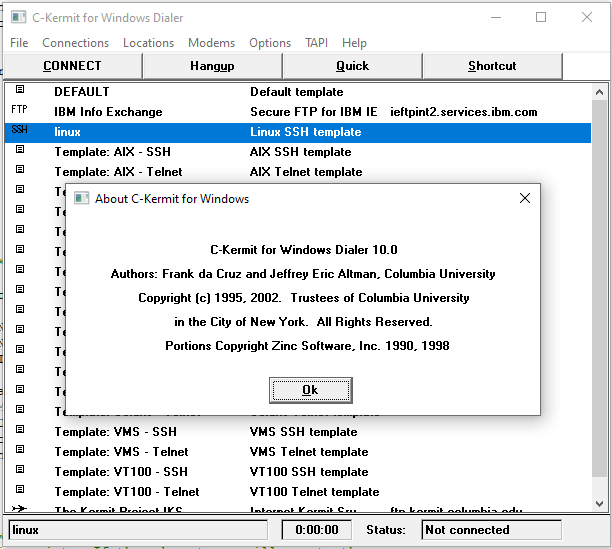Click the icon beside Template: VT100 - SSH
The height and width of the screenshot is (549, 612).
point(20,469)
